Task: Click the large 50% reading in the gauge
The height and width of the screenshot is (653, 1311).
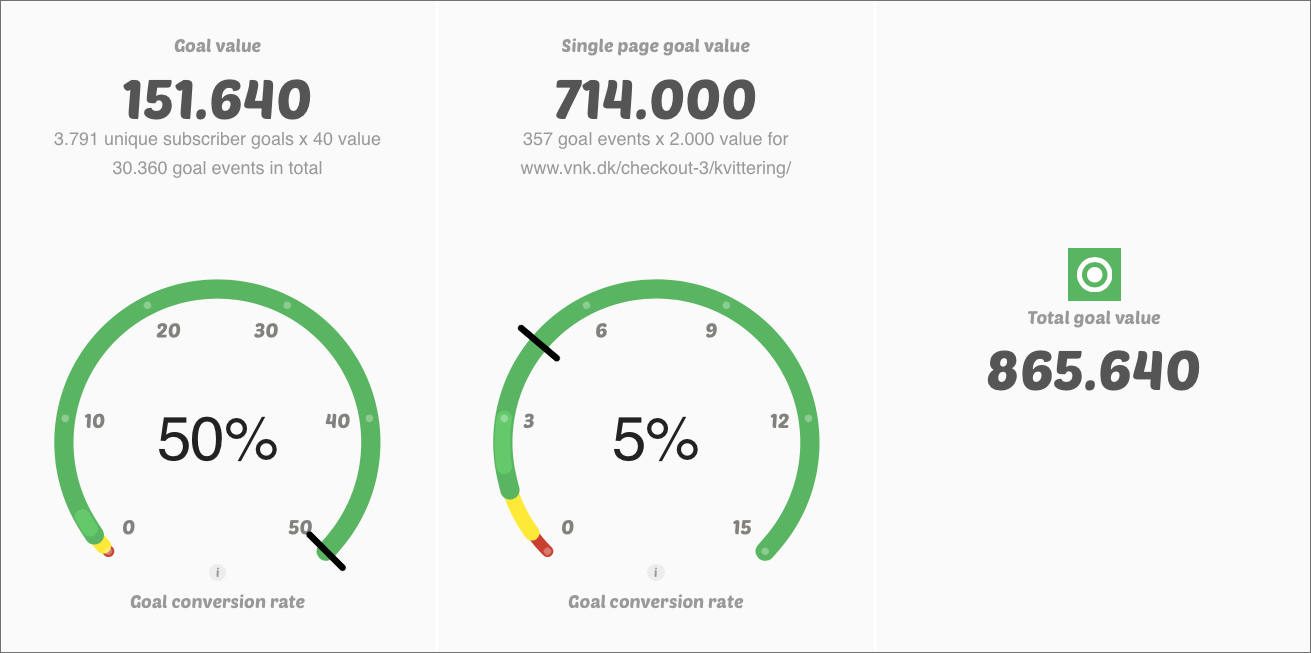Action: 217,440
